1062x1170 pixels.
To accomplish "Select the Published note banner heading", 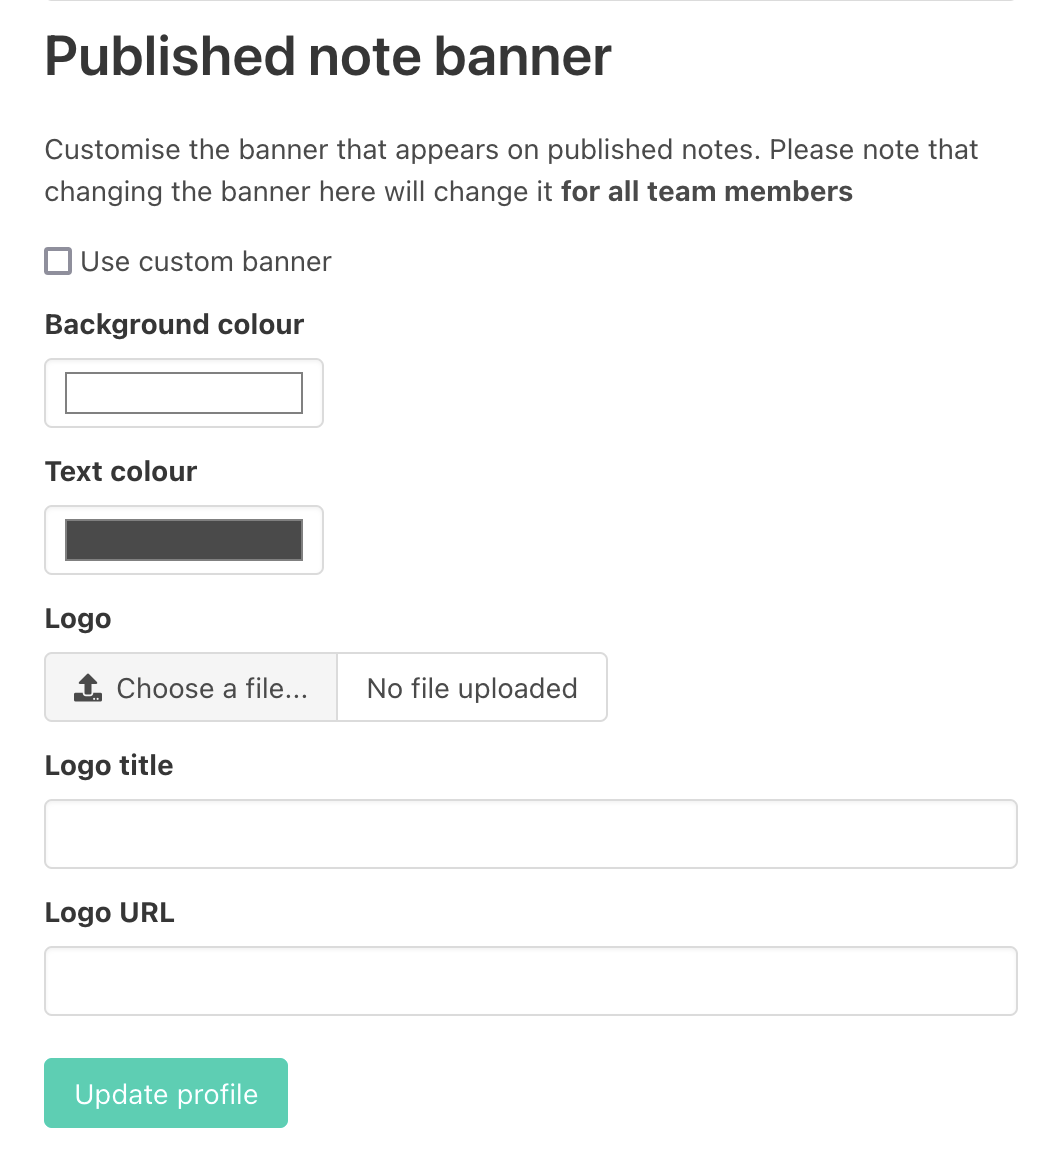I will (x=327, y=57).
